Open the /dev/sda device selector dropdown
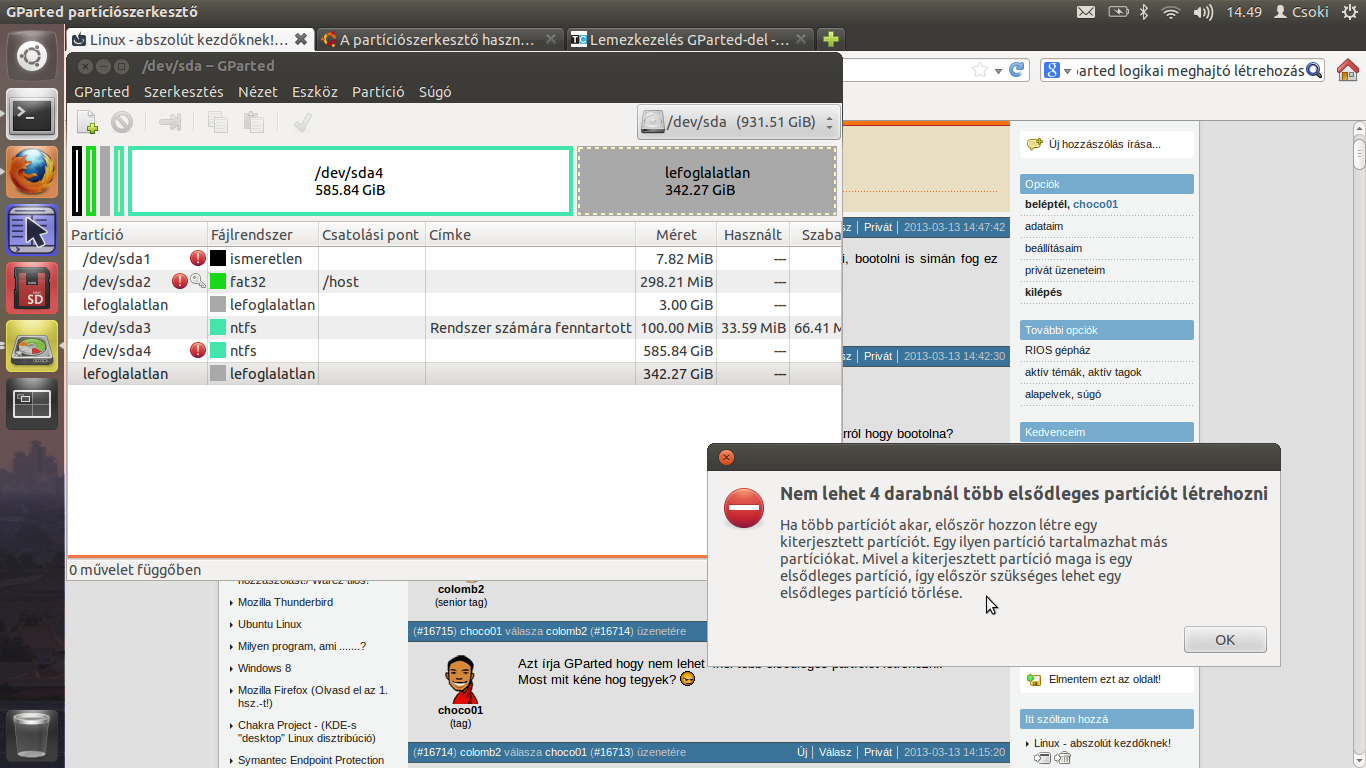Image resolution: width=1366 pixels, height=768 pixels. [x=738, y=123]
